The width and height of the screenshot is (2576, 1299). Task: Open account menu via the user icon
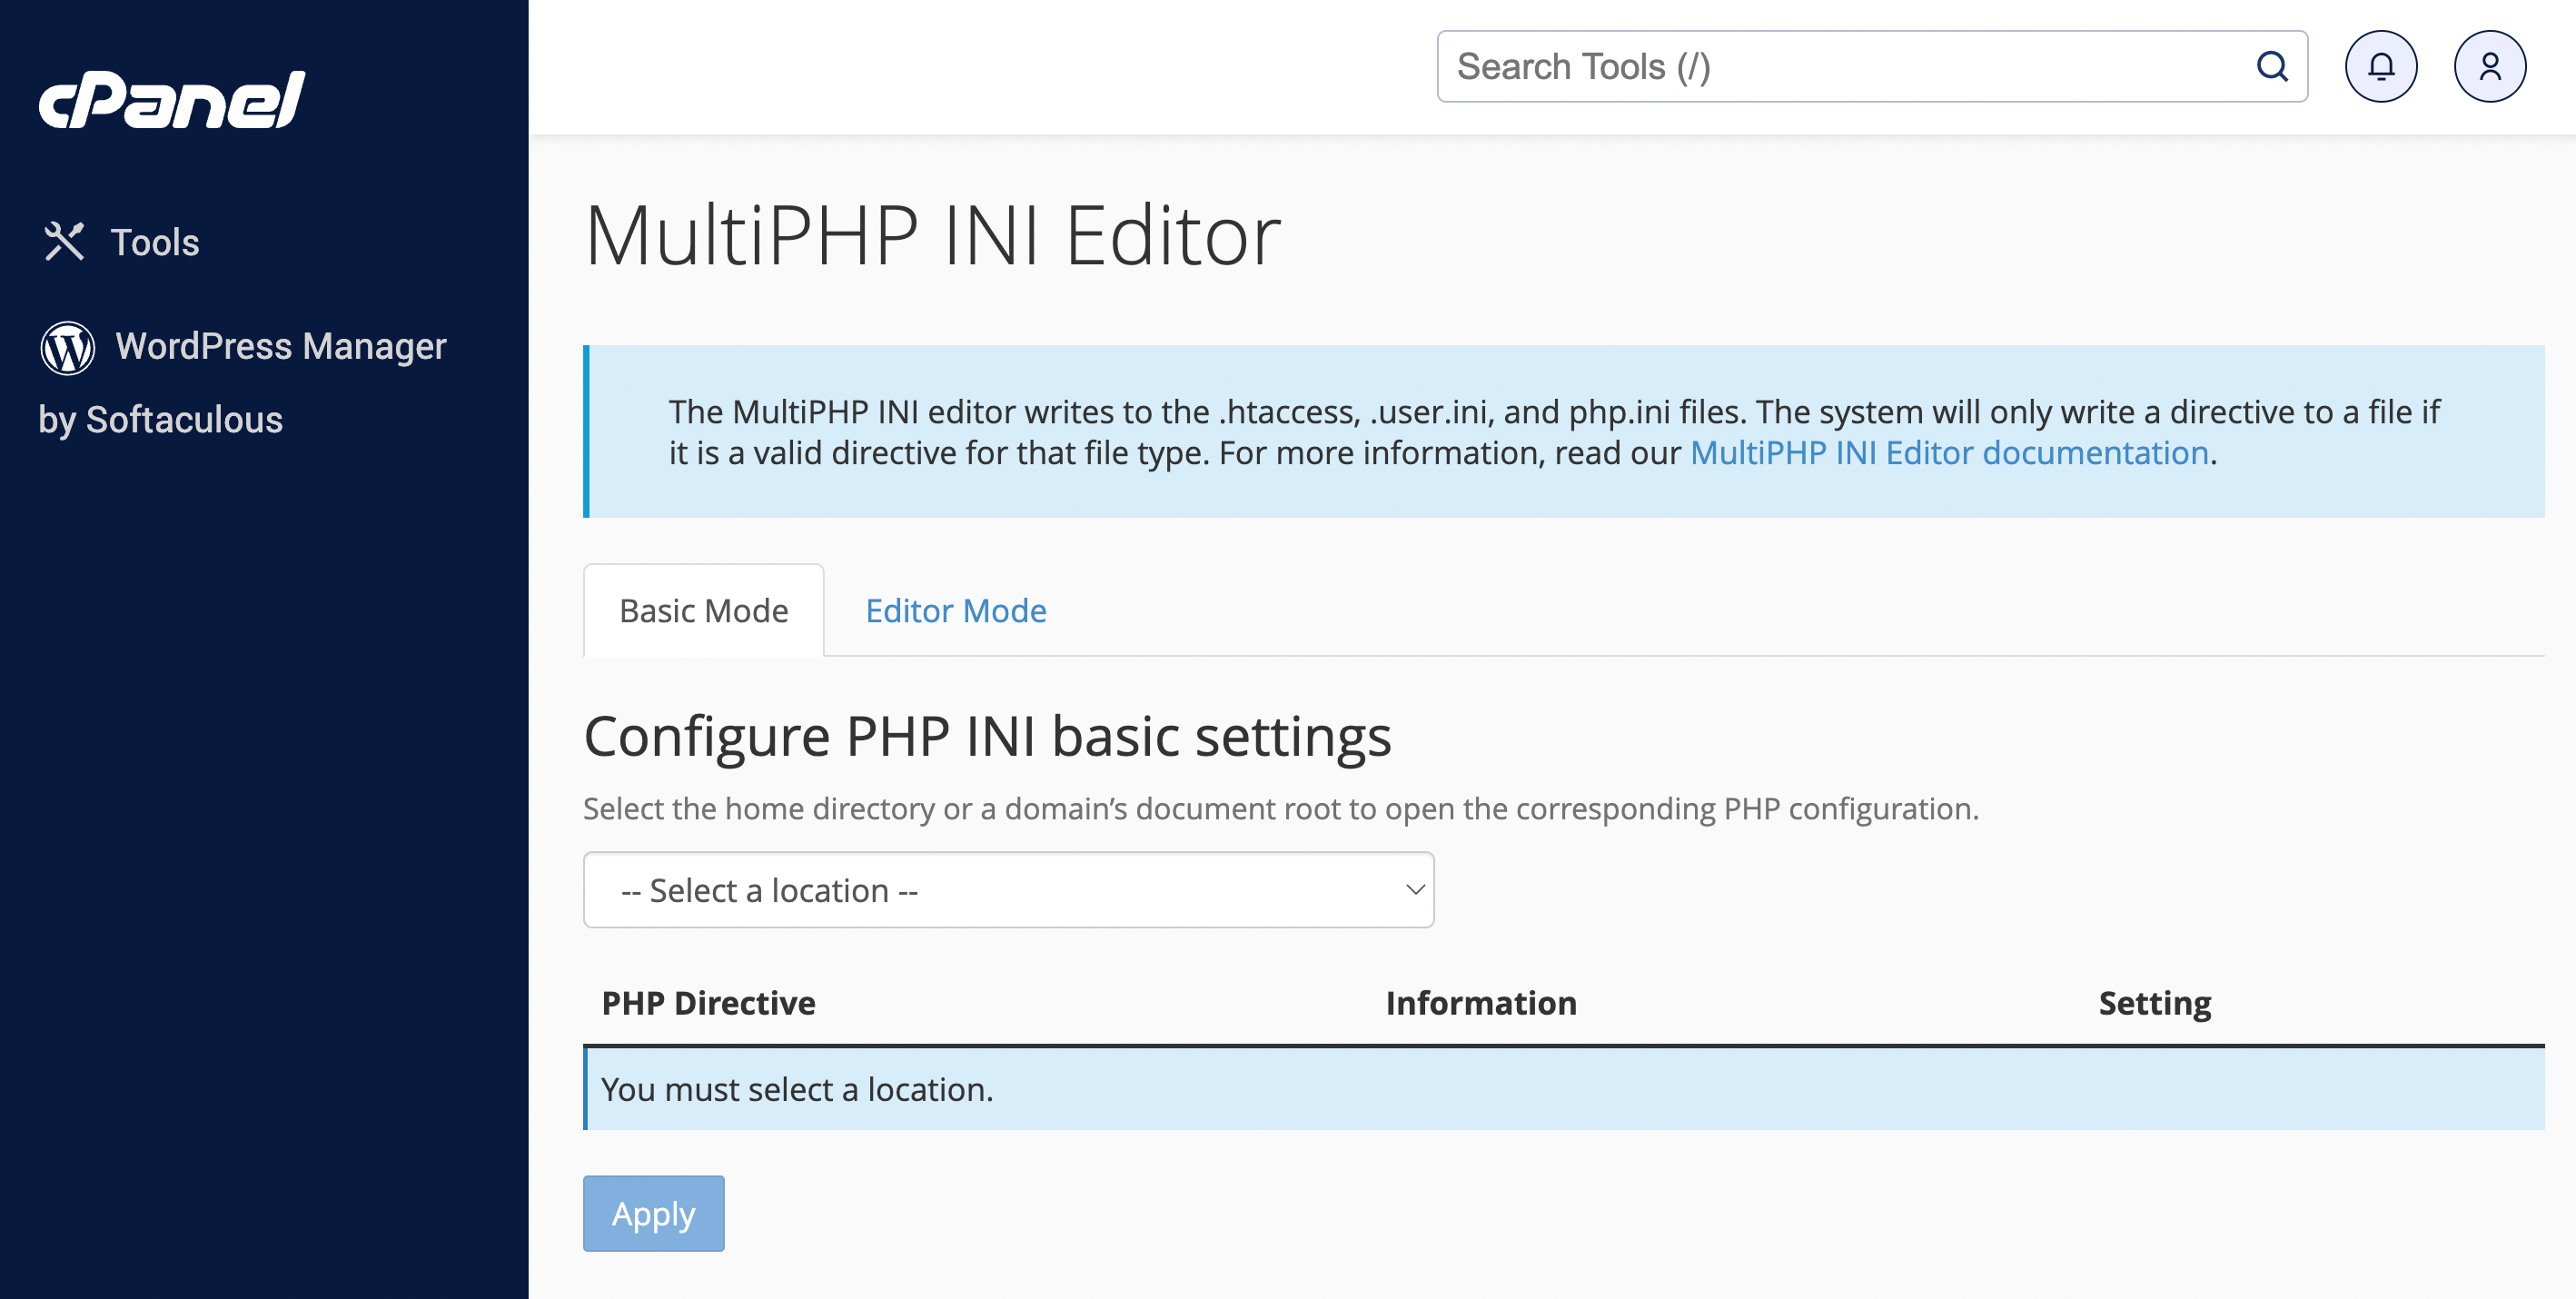pyautogui.click(x=2489, y=66)
